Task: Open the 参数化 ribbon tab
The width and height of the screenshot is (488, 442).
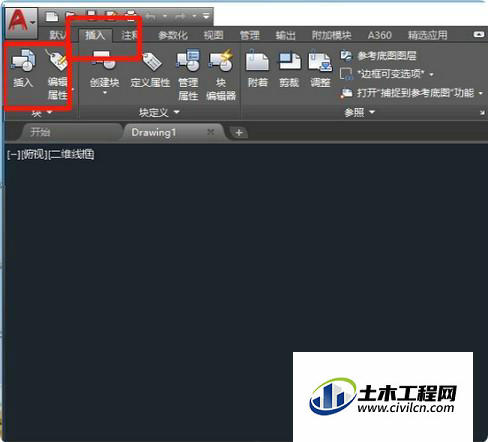Action: click(173, 35)
